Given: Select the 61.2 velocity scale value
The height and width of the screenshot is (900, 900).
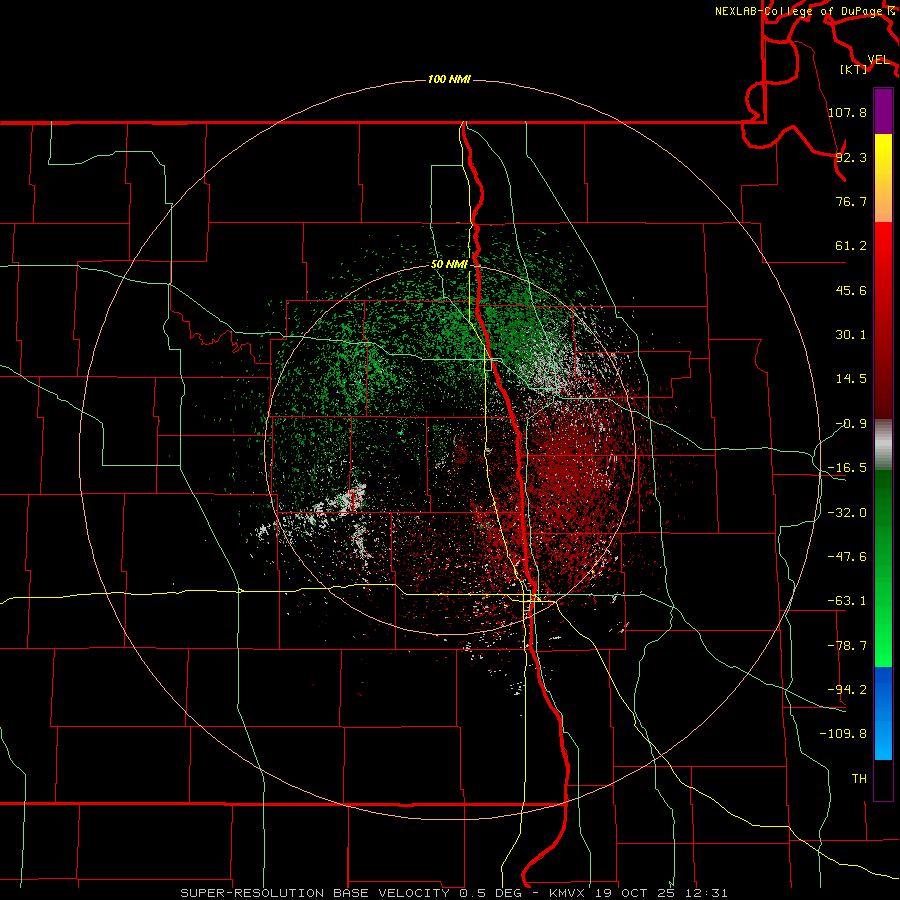Looking at the screenshot, I should point(851,246).
